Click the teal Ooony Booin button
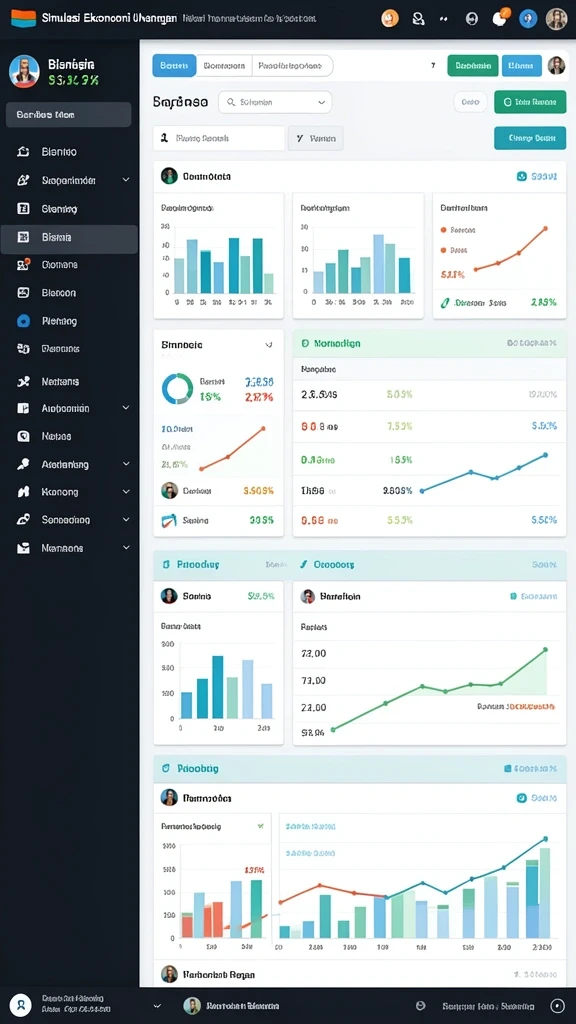Viewport: 576px width, 1024px height. [x=530, y=138]
